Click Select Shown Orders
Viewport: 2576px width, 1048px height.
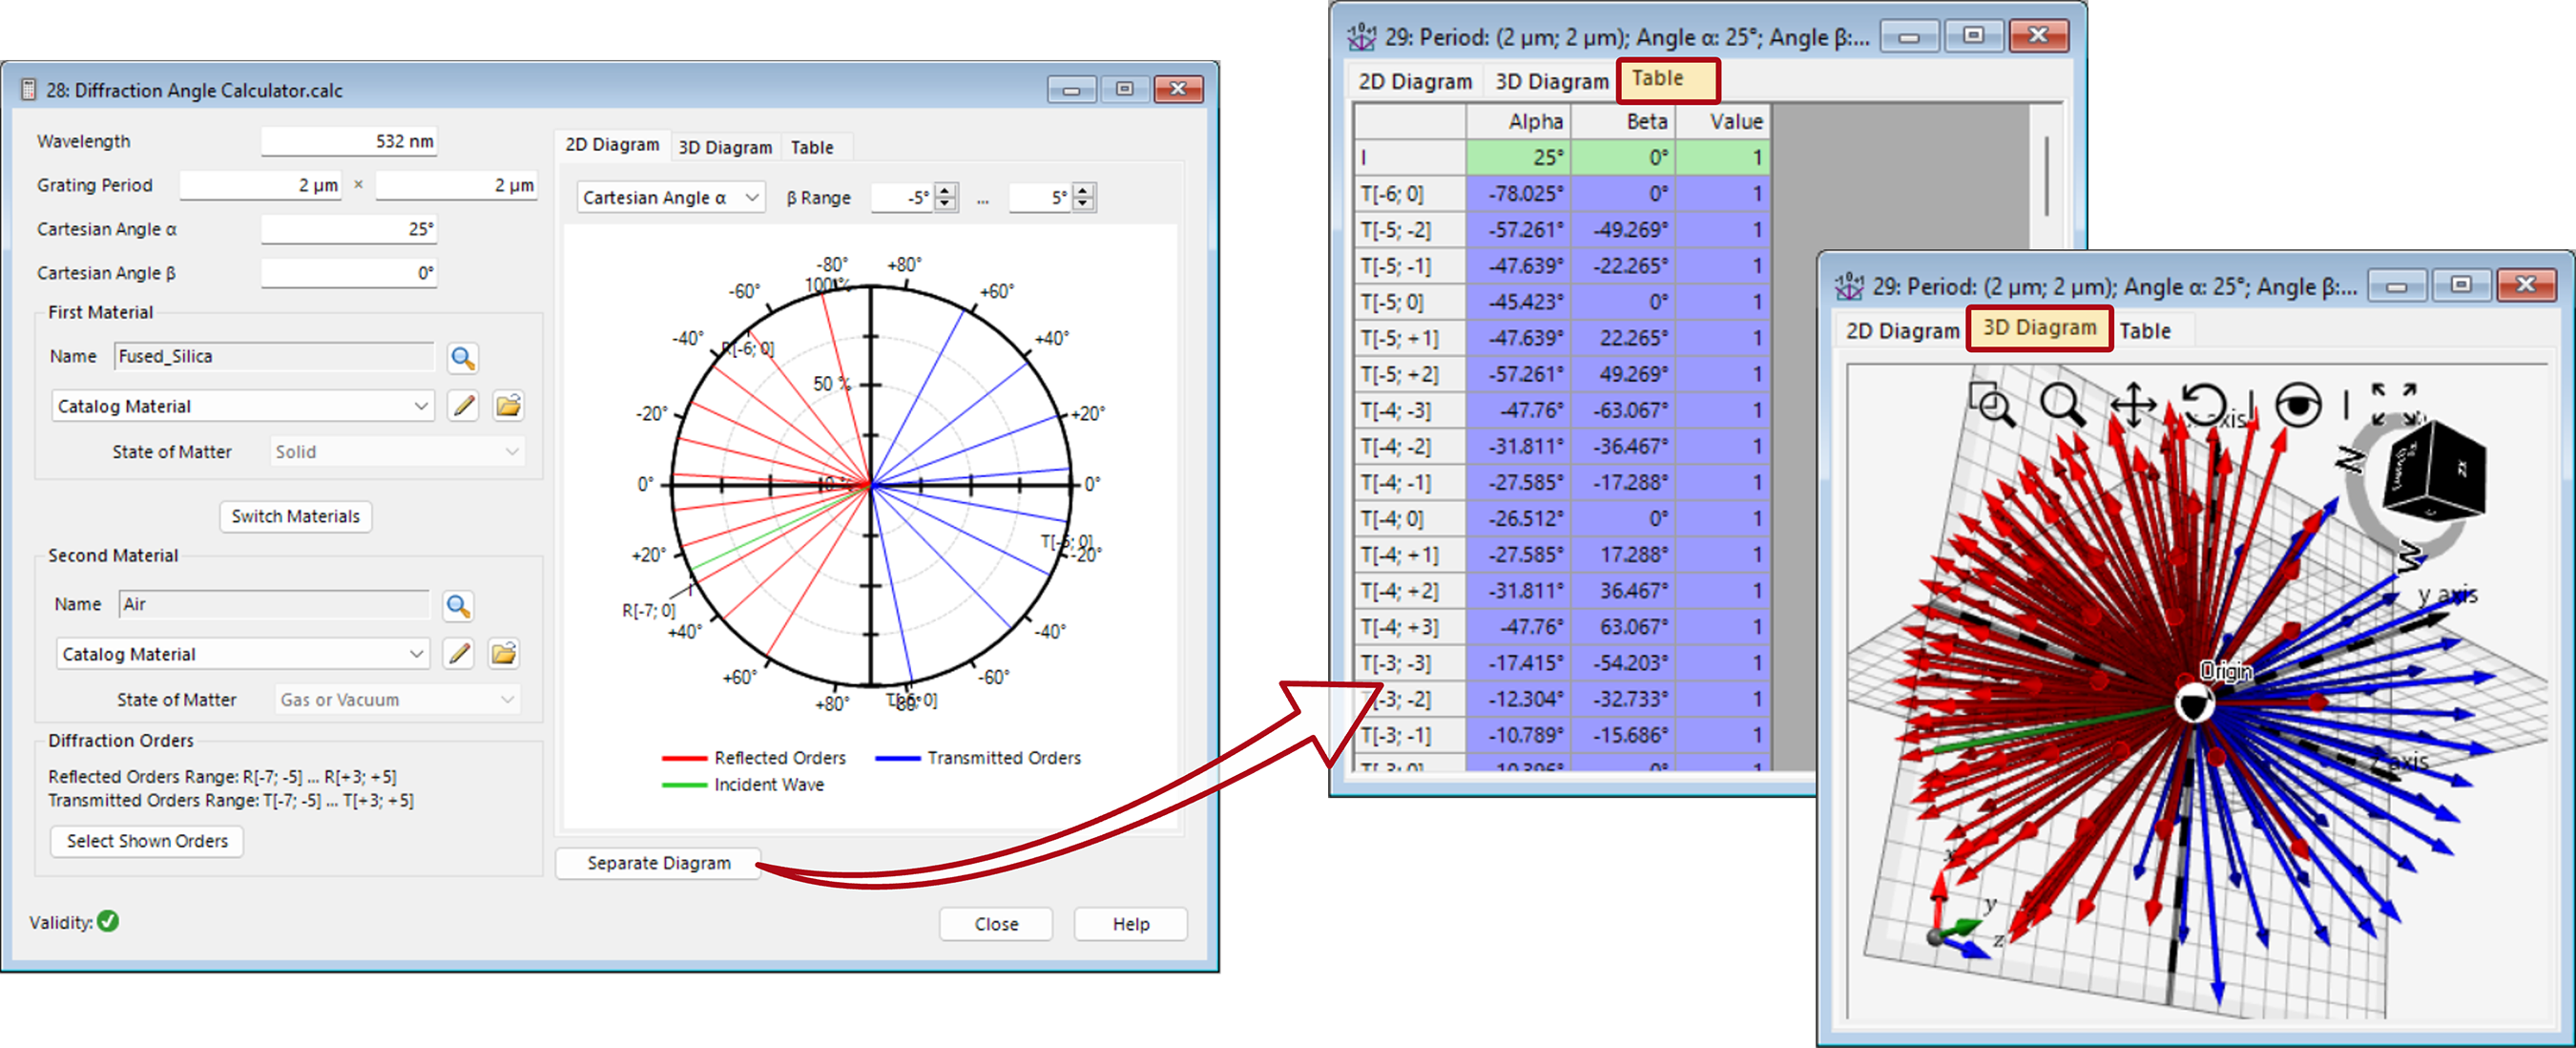tap(146, 841)
